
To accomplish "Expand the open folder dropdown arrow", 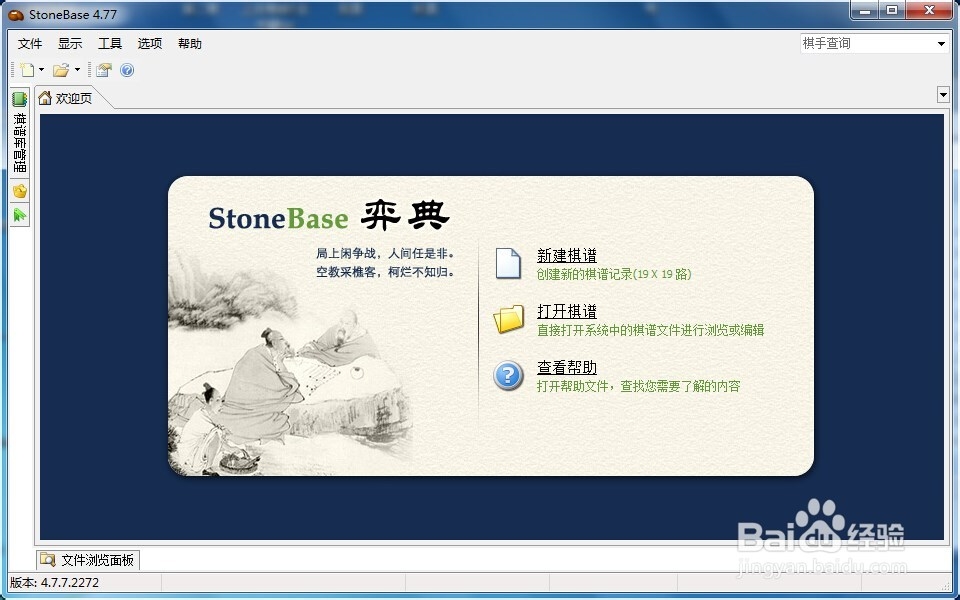I will point(77,70).
